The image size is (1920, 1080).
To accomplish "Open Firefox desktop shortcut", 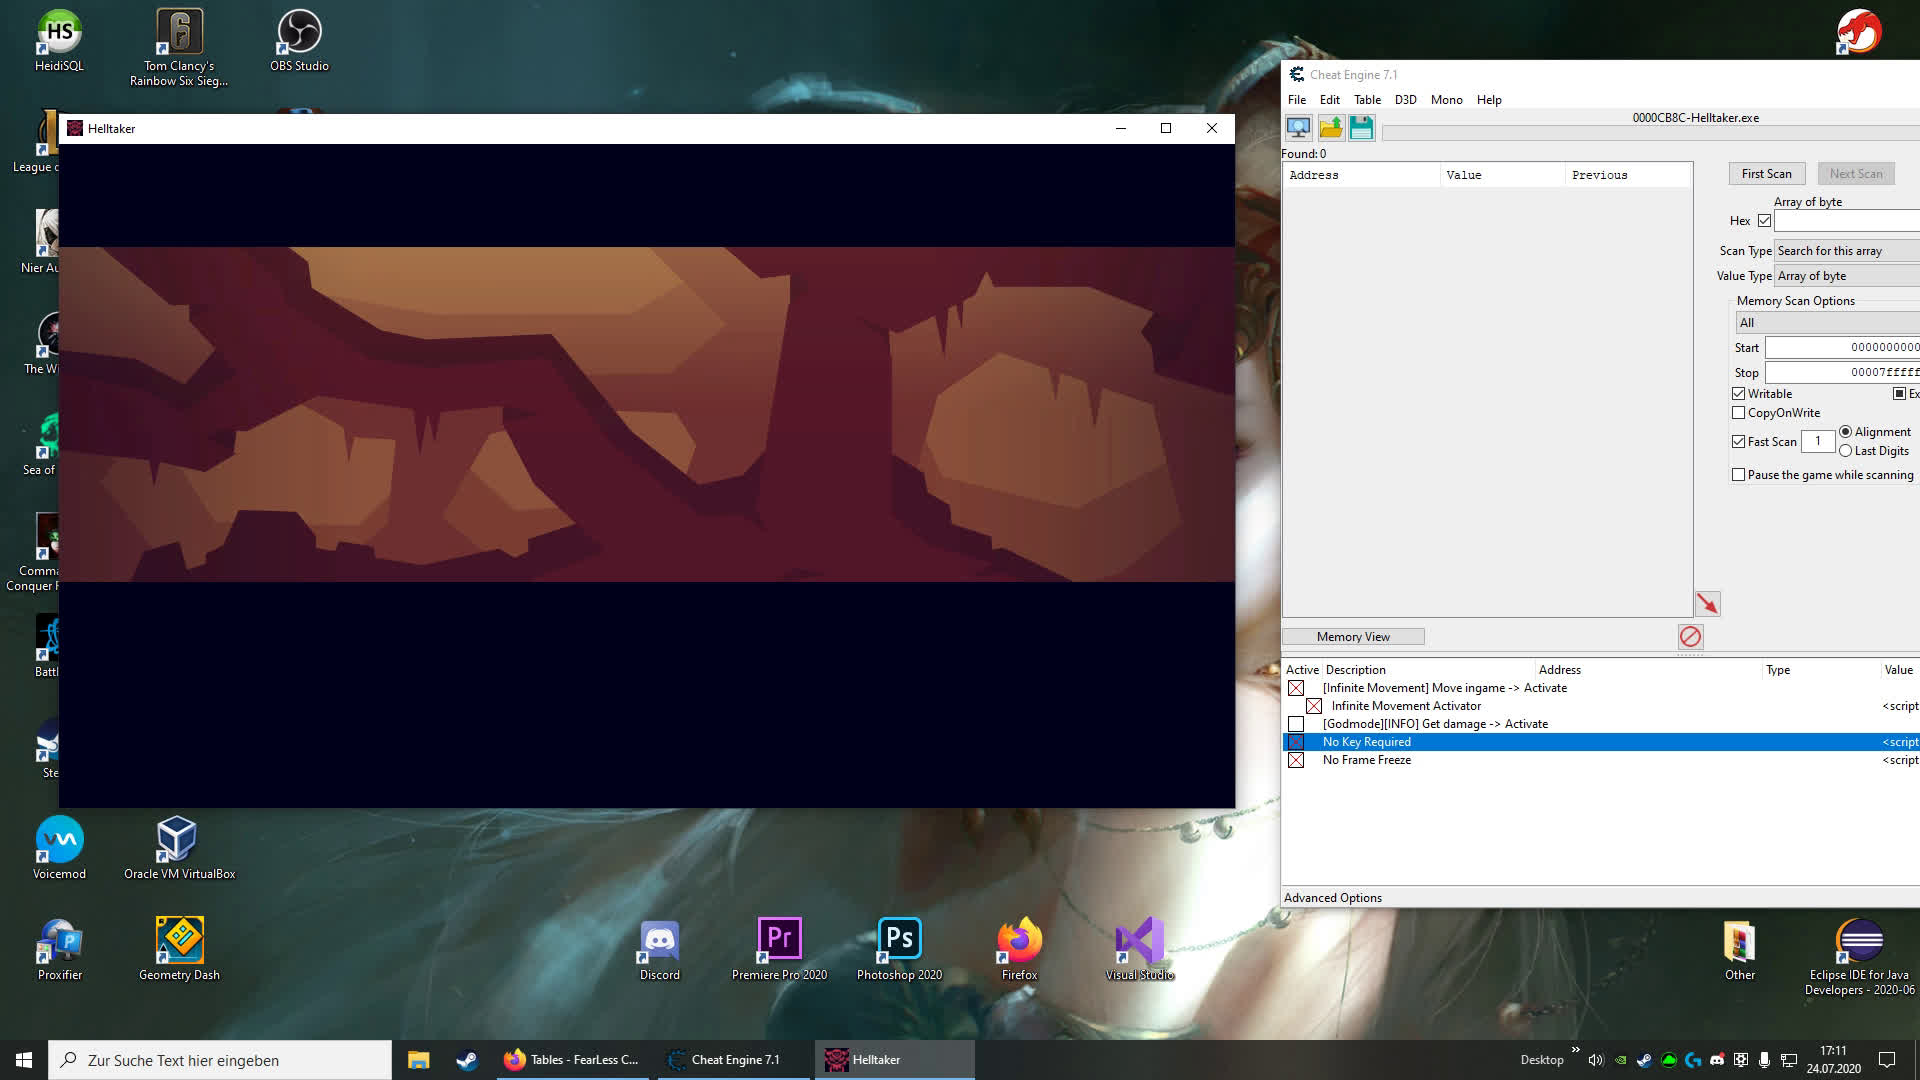I will tap(1019, 949).
